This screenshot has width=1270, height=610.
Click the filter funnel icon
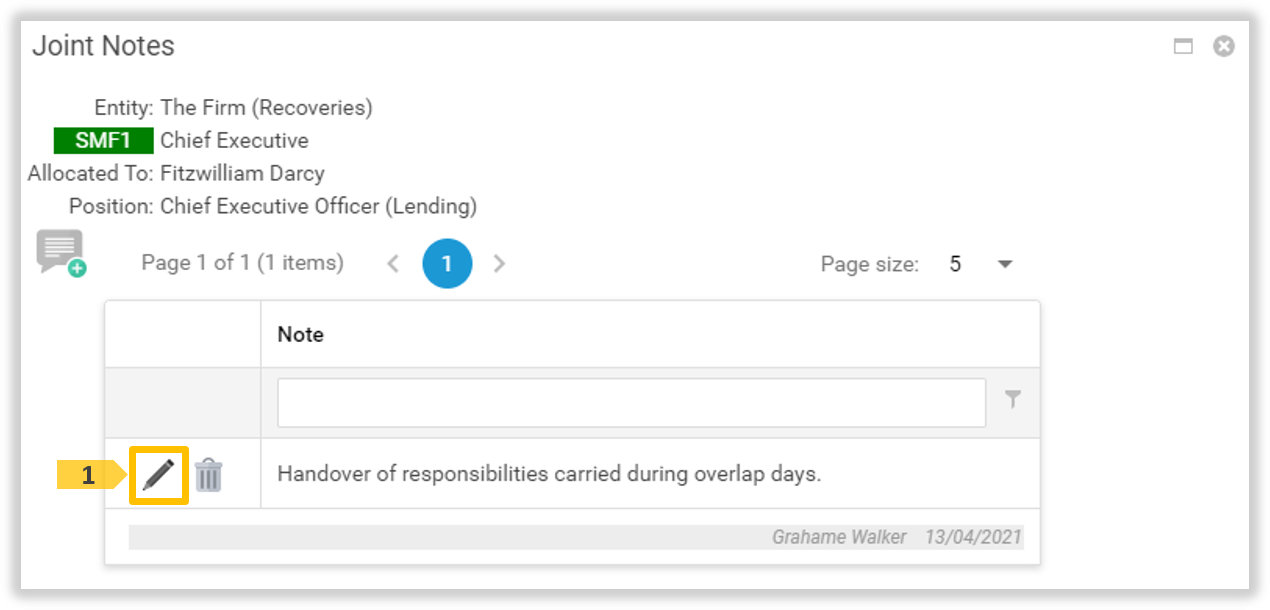[1013, 400]
